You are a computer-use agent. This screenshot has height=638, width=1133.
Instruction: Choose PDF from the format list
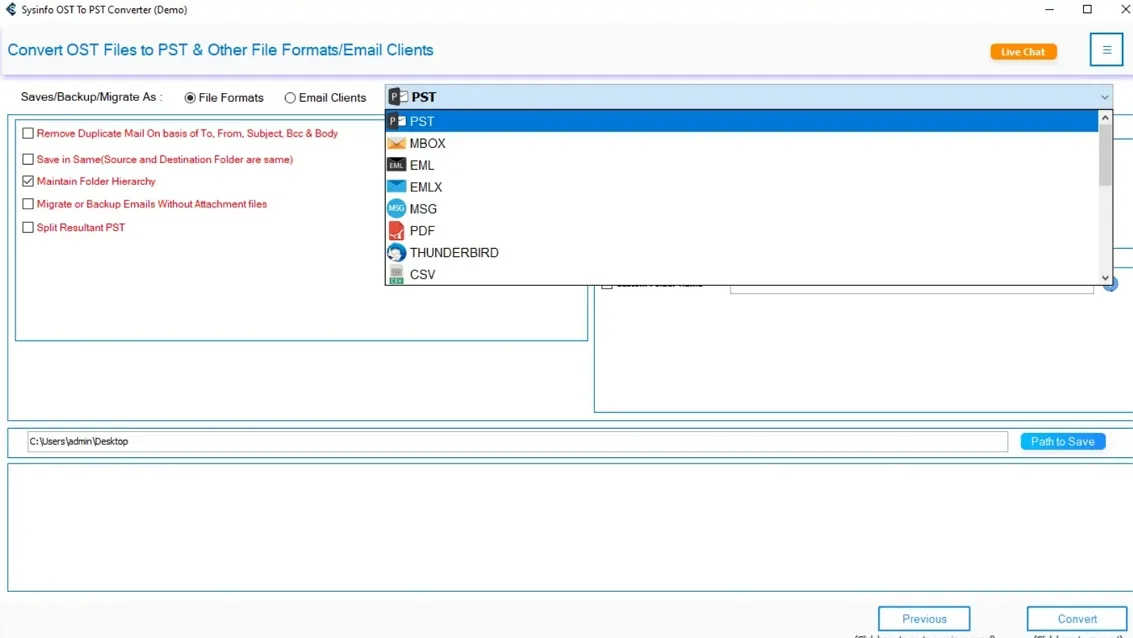pos(742,230)
